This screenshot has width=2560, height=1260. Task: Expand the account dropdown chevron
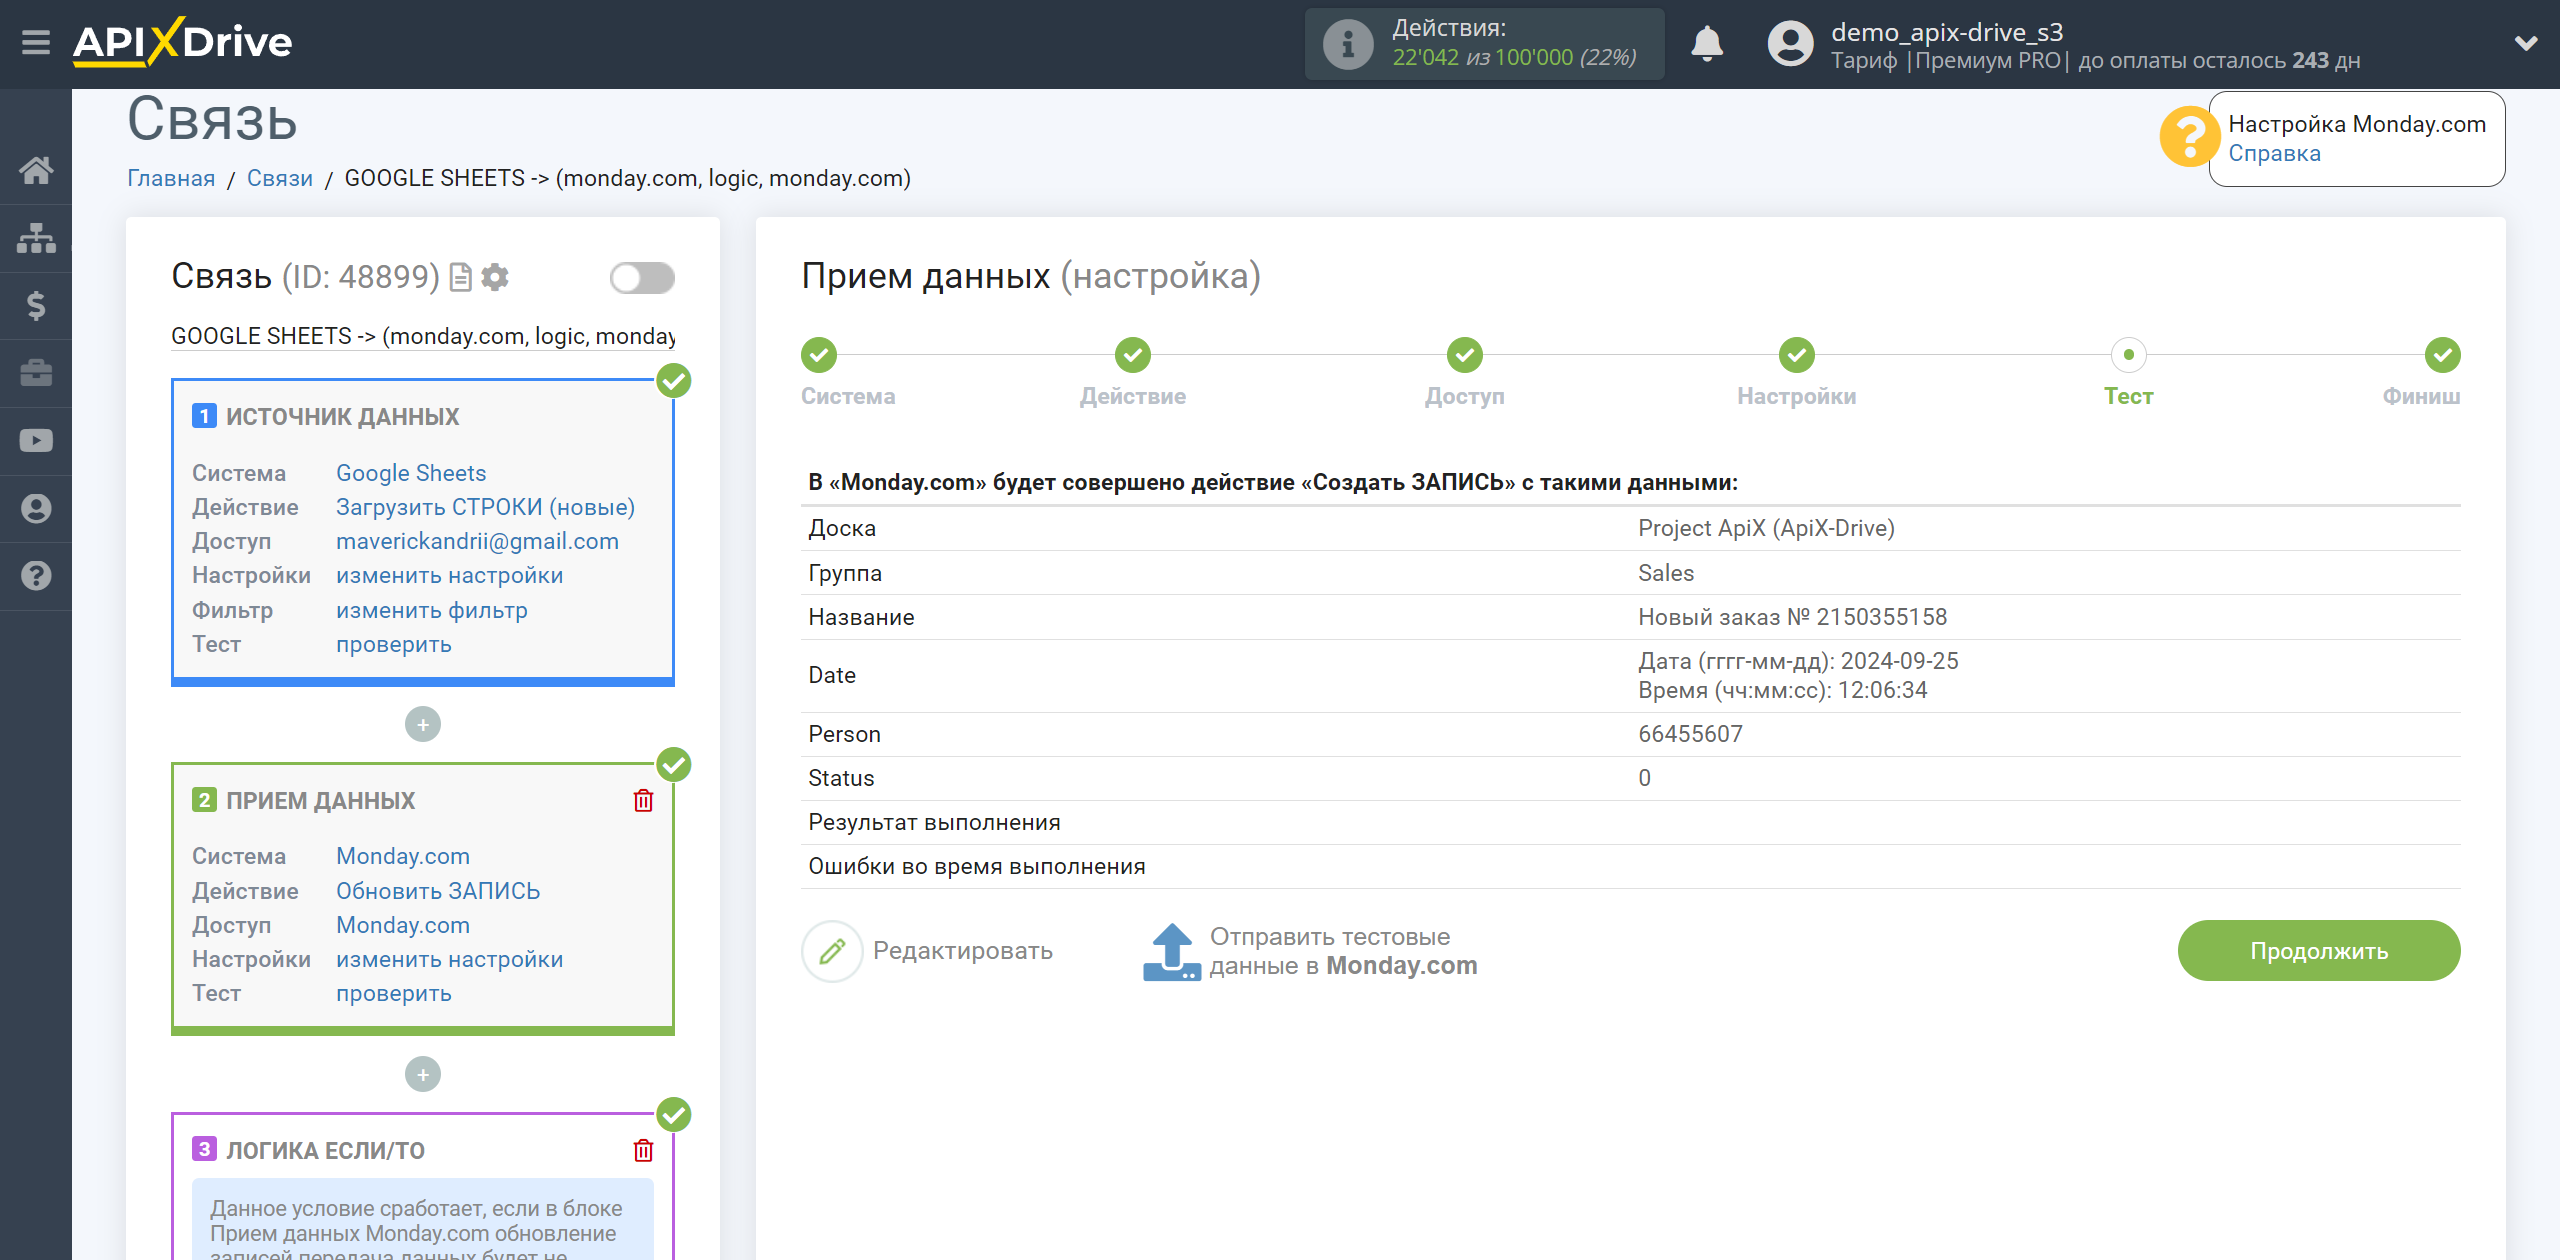click(x=2526, y=43)
